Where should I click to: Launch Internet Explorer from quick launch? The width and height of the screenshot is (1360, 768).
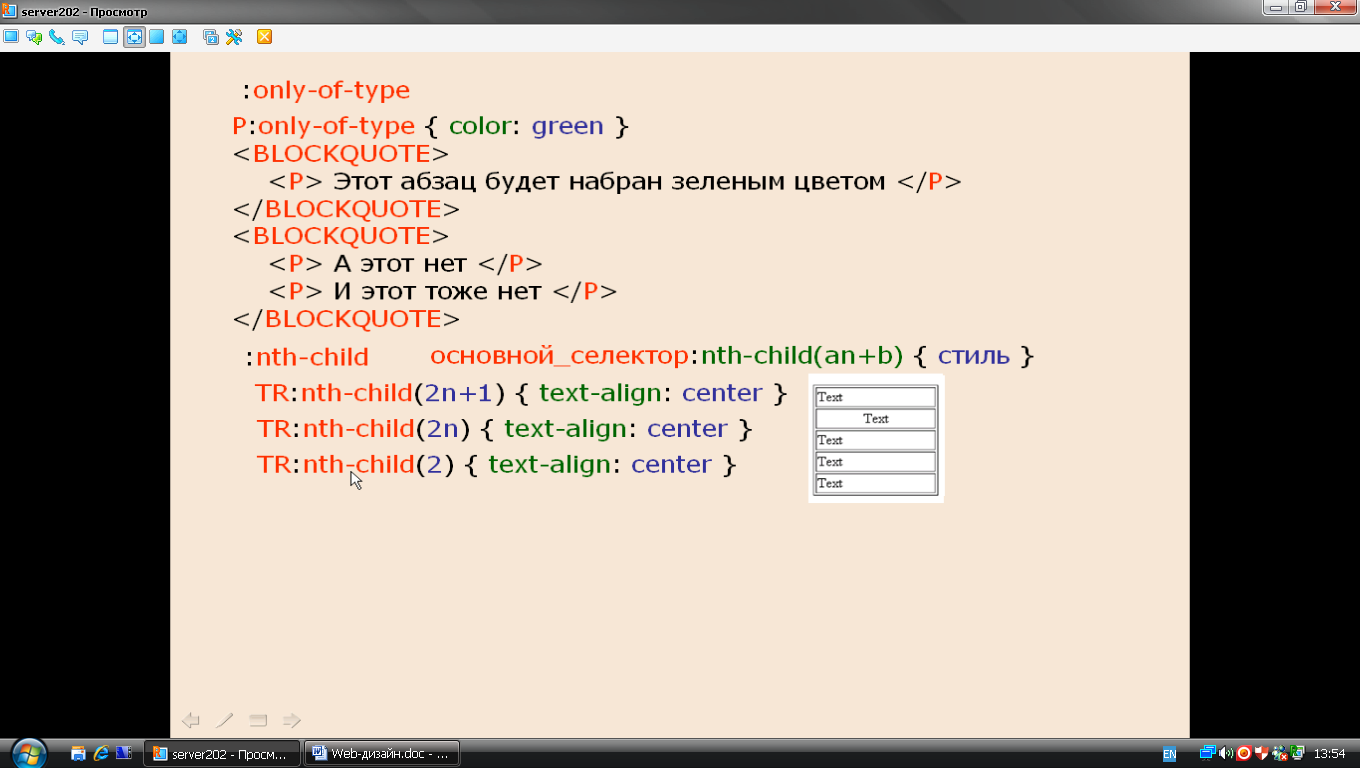point(101,754)
